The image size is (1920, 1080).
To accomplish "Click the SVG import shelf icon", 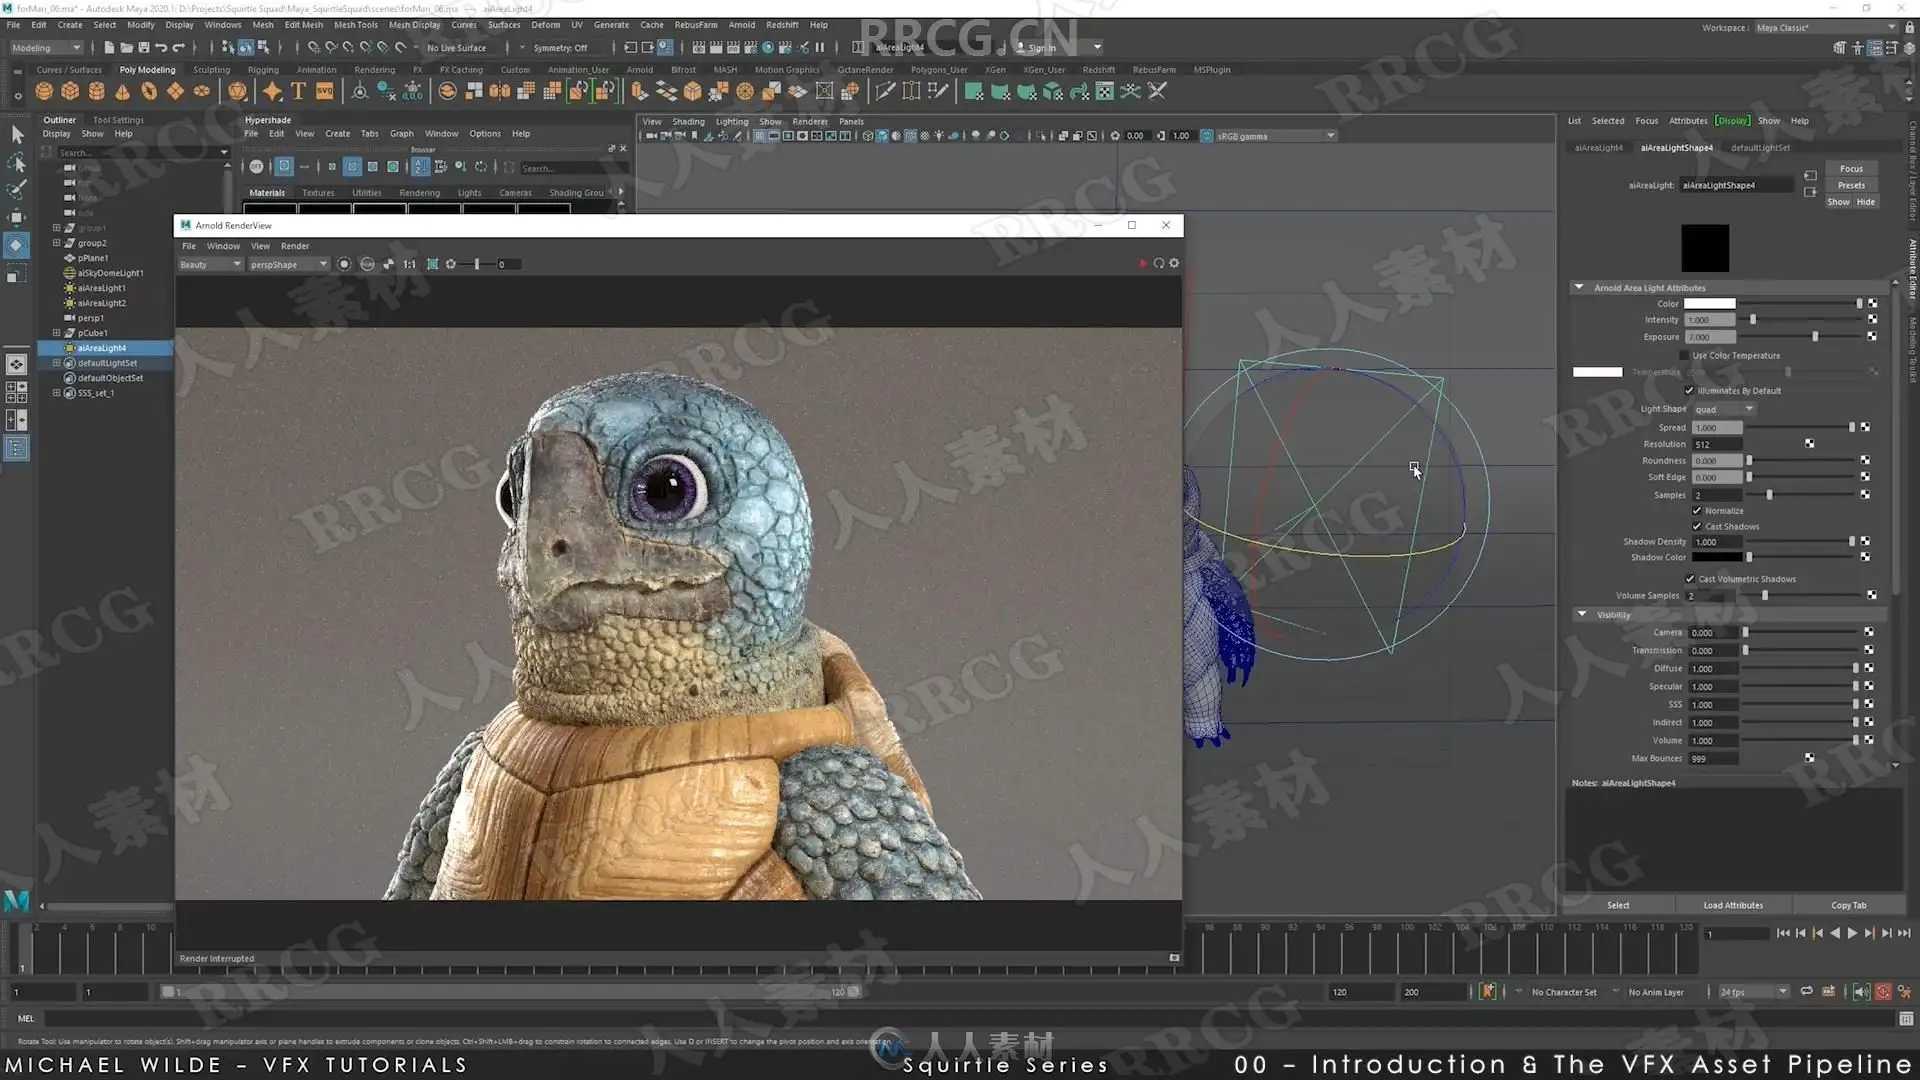I will point(324,92).
